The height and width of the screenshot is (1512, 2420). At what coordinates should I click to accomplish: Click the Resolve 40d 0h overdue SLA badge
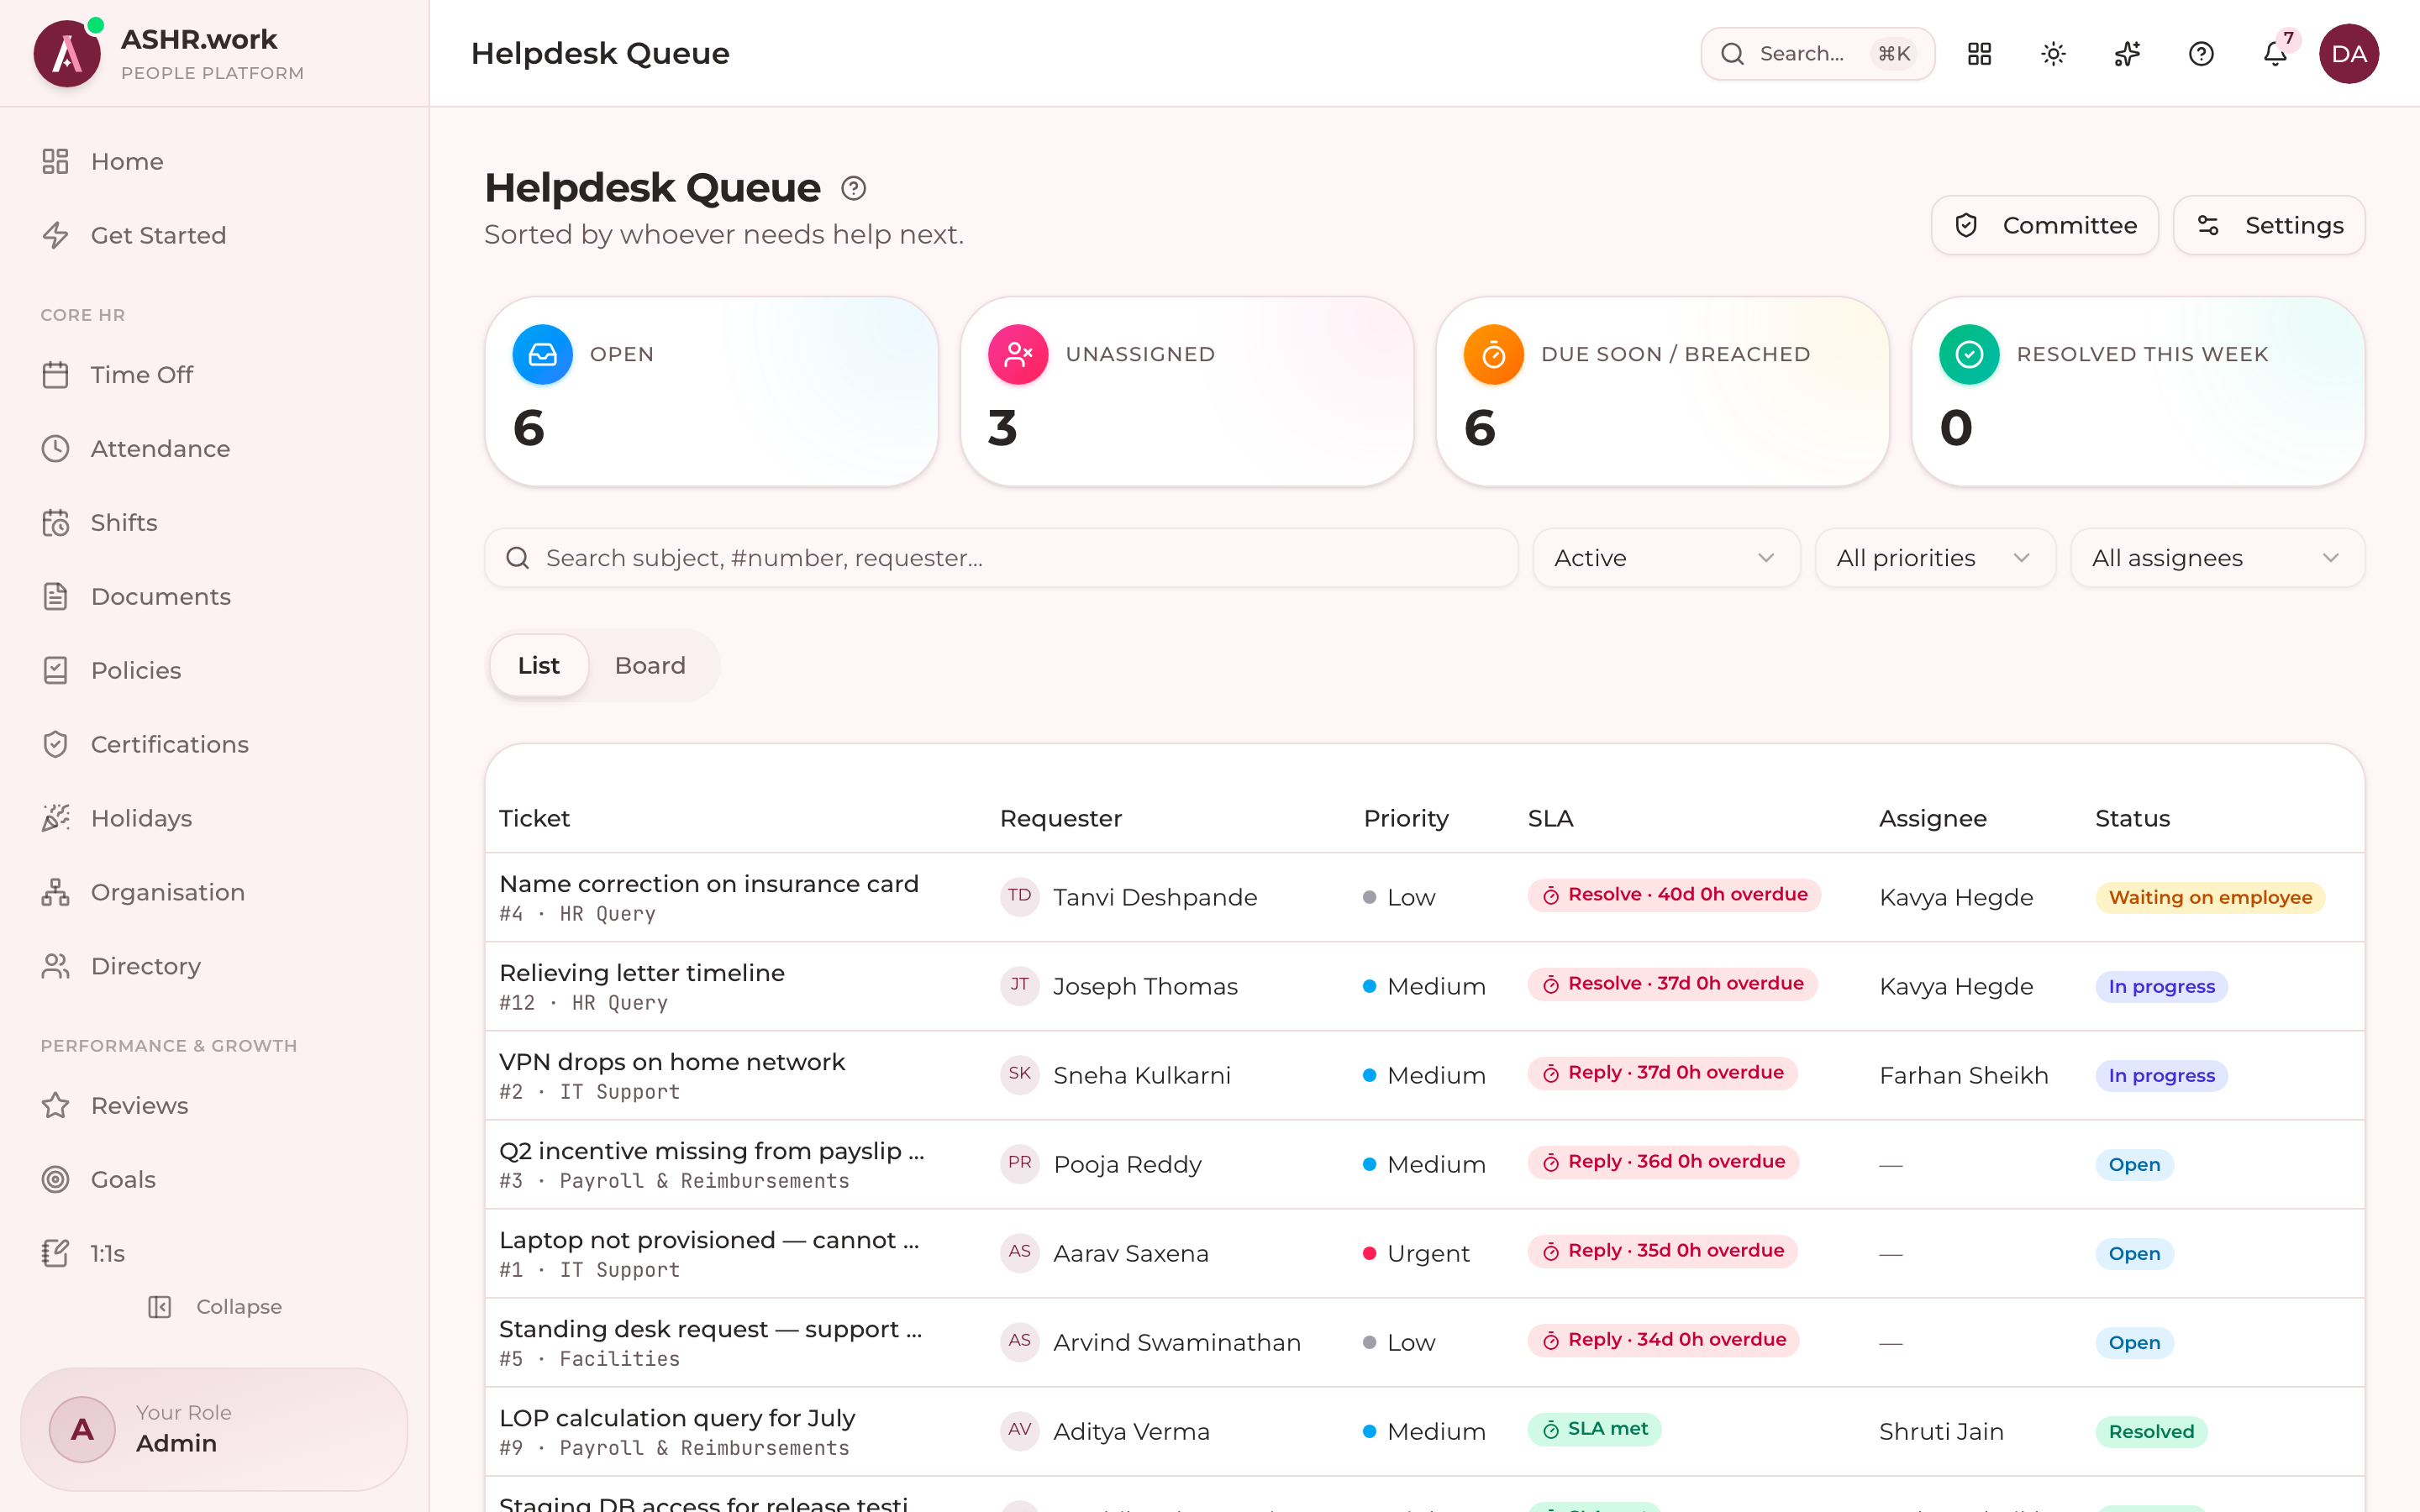(1674, 895)
